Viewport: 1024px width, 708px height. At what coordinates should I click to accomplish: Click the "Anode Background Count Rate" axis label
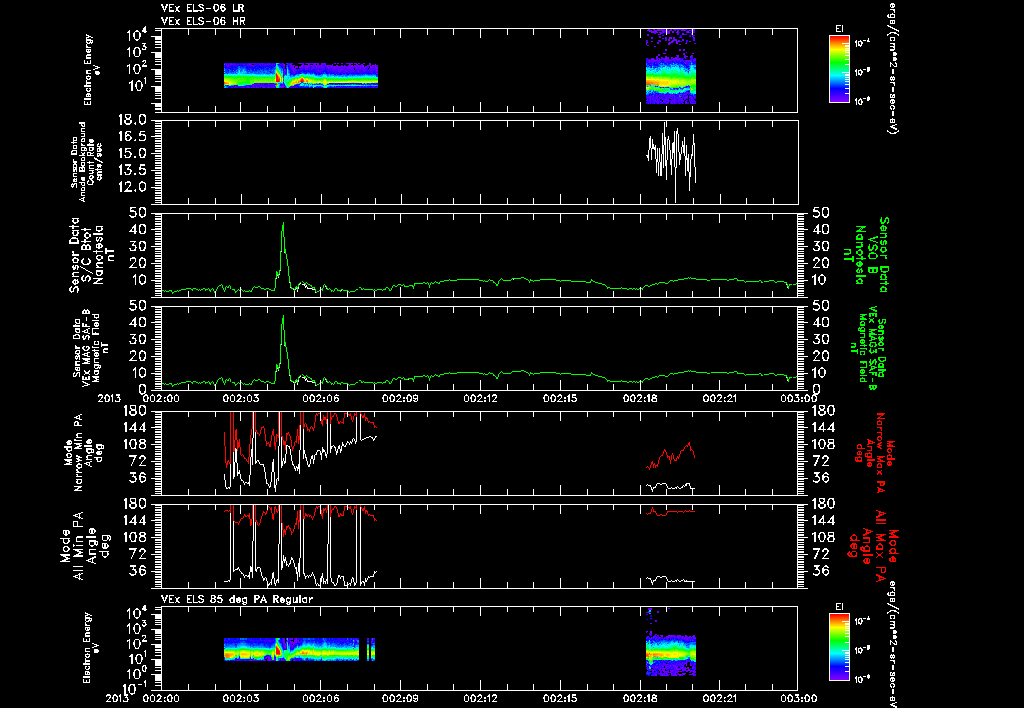click(86, 162)
